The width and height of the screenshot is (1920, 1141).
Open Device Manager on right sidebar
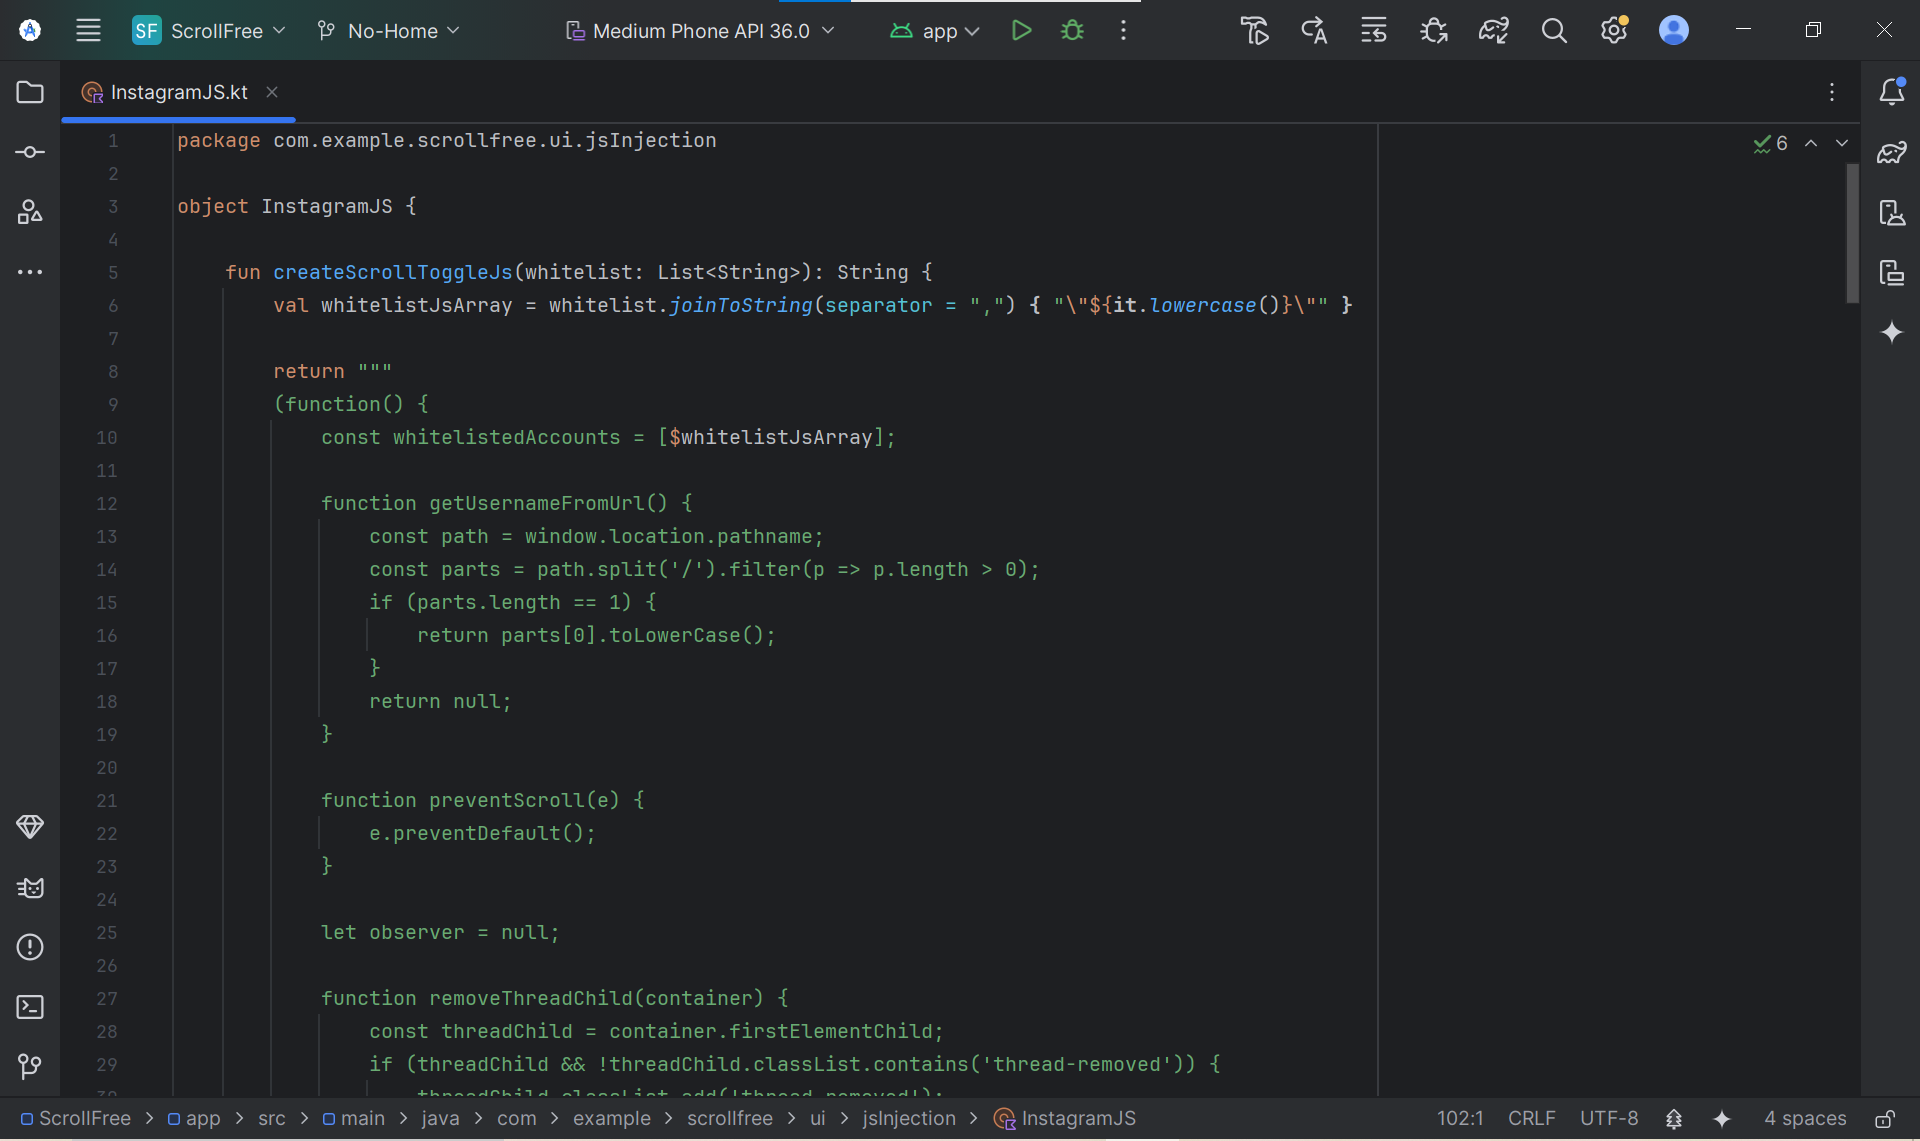1892,212
